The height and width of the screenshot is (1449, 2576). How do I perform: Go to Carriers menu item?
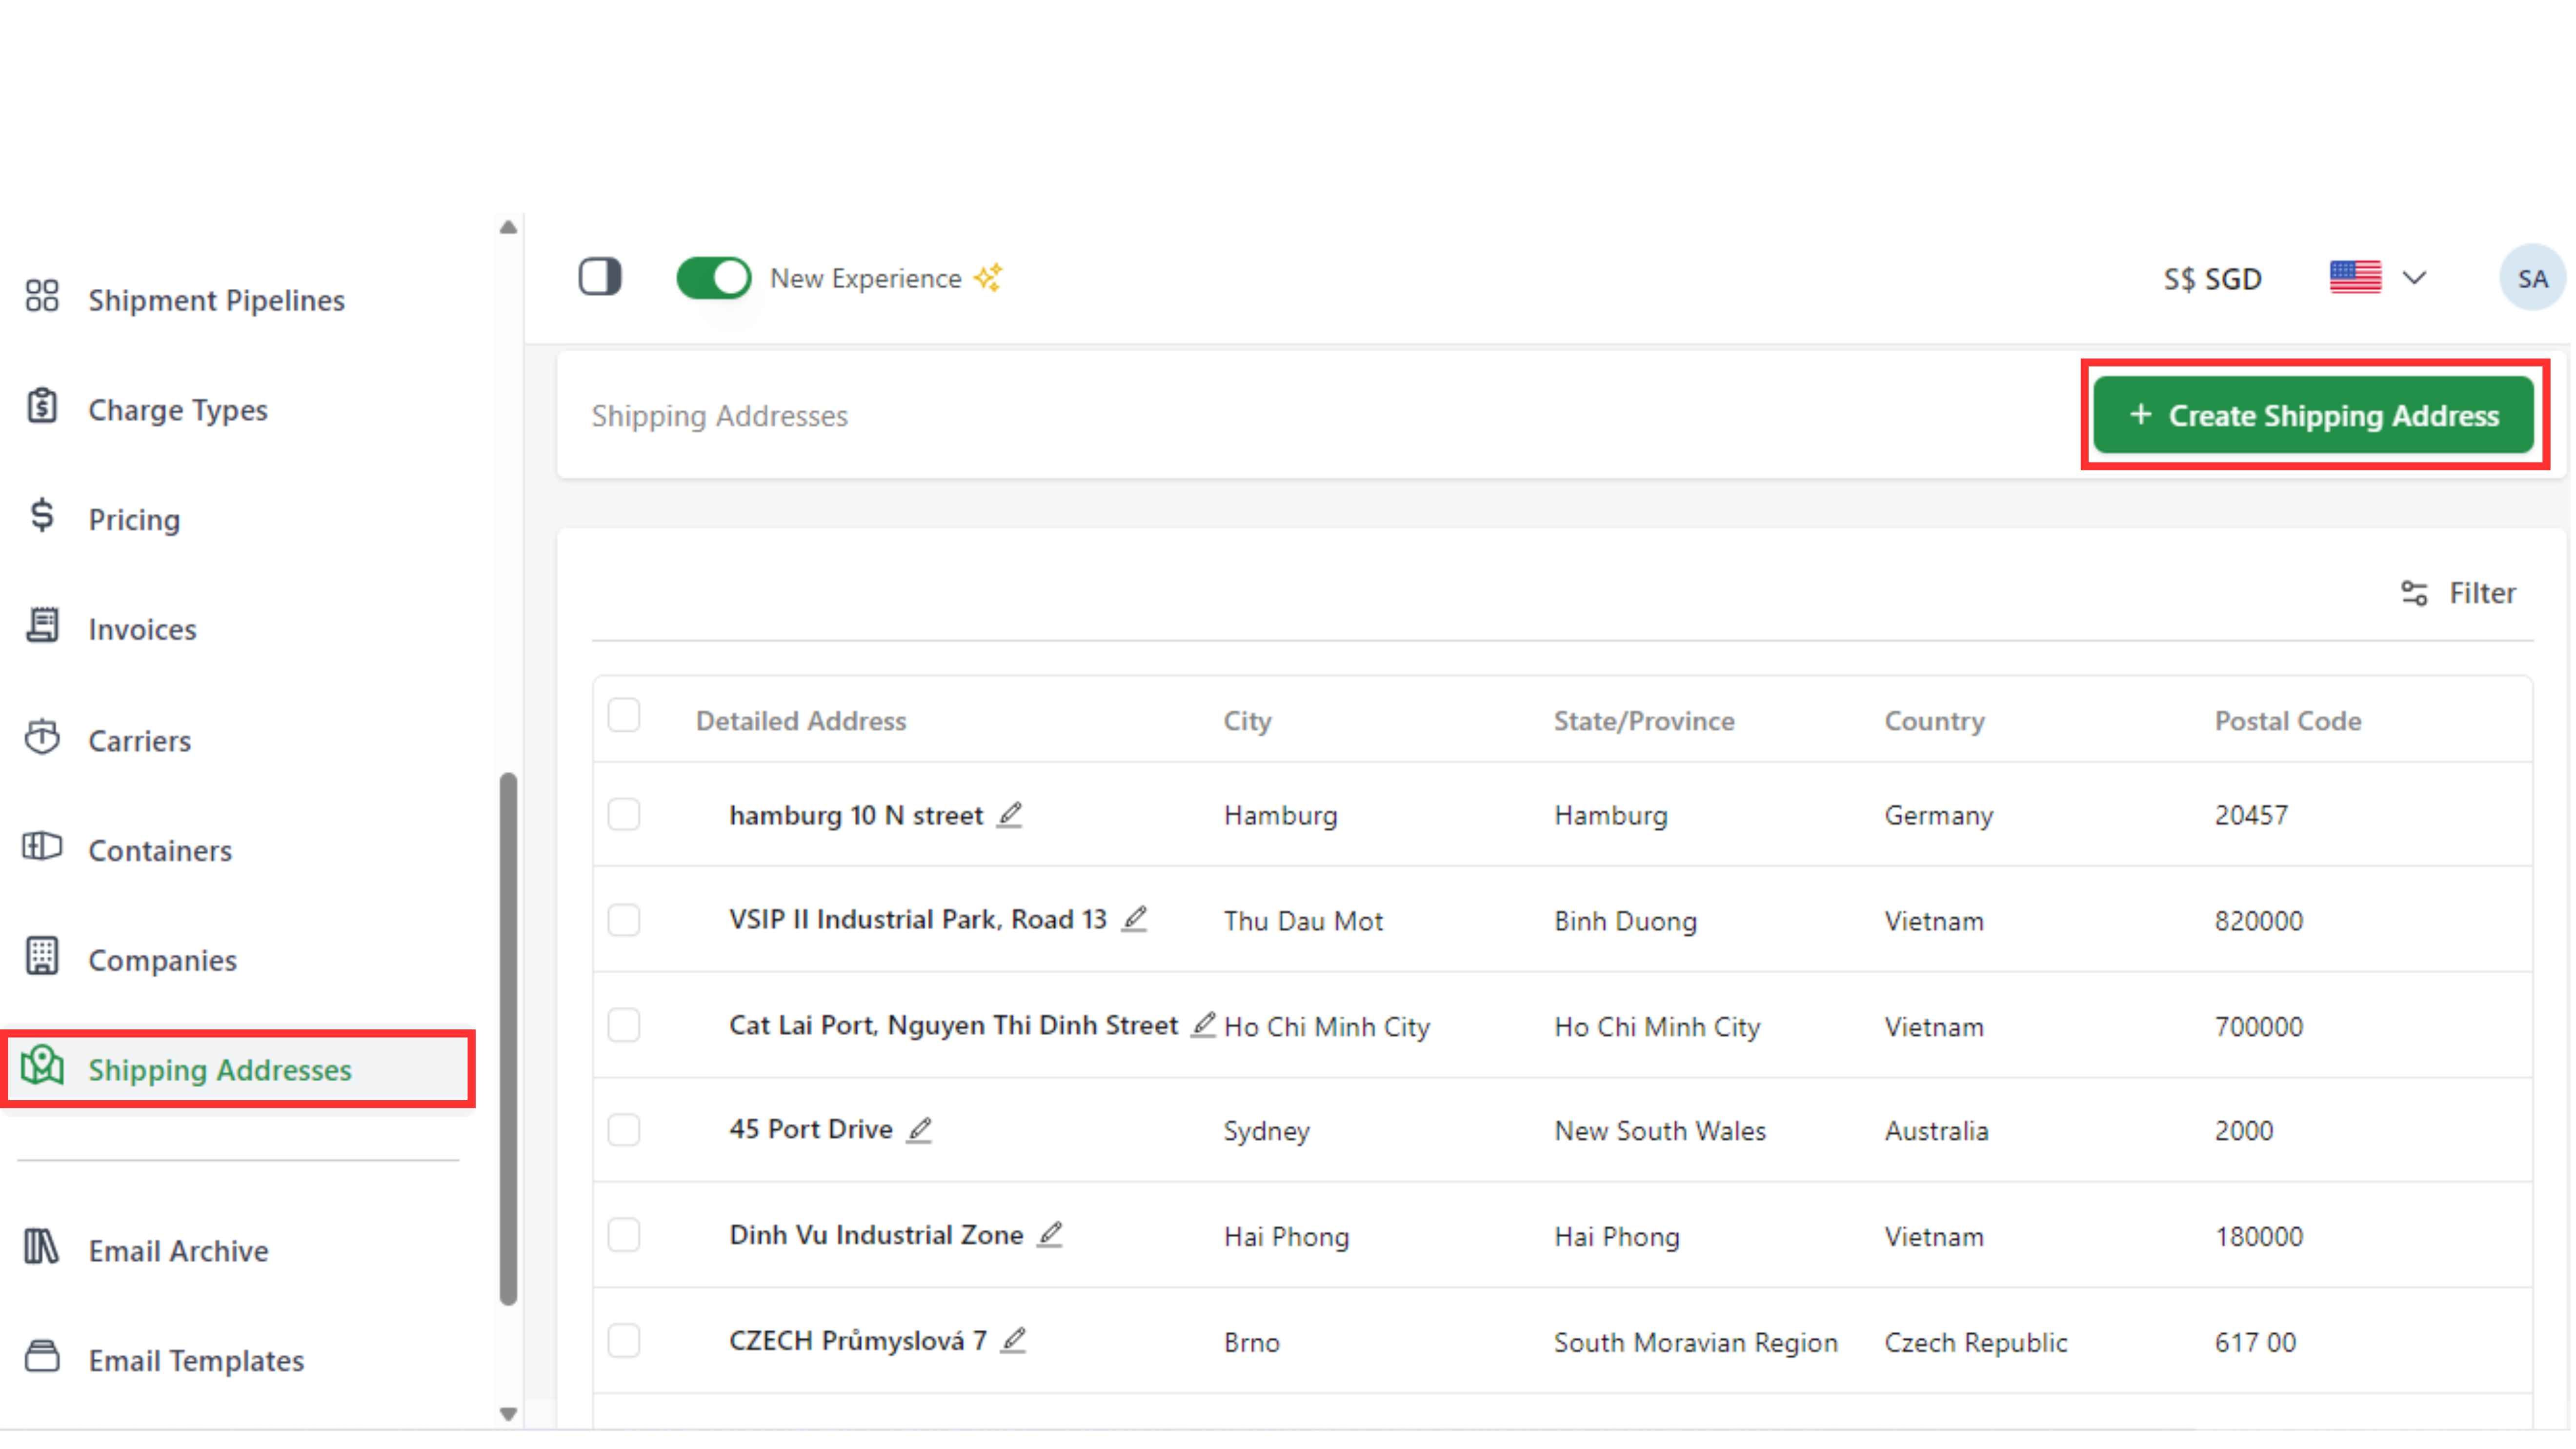(139, 741)
